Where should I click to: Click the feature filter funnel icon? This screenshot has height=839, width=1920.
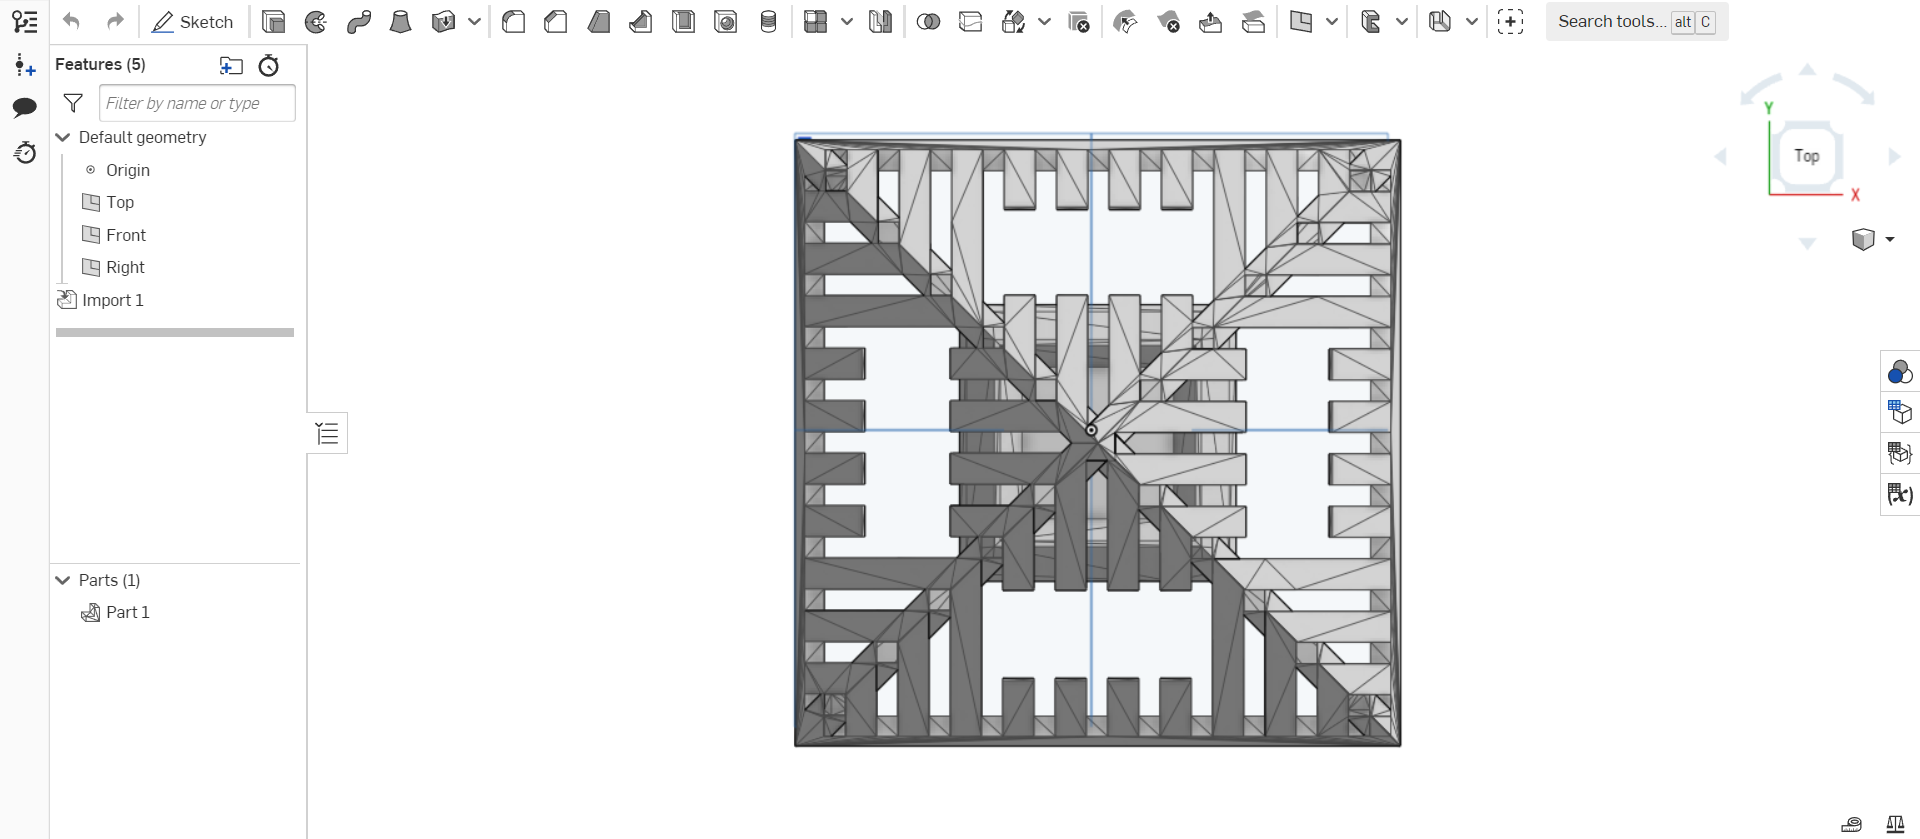tap(73, 103)
